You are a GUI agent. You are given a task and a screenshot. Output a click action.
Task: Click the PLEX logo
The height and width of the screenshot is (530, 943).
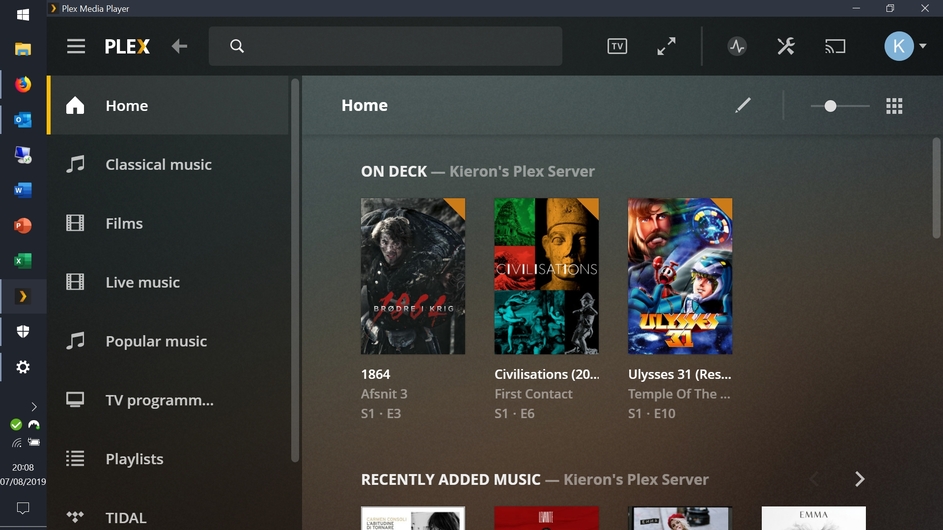coord(127,46)
